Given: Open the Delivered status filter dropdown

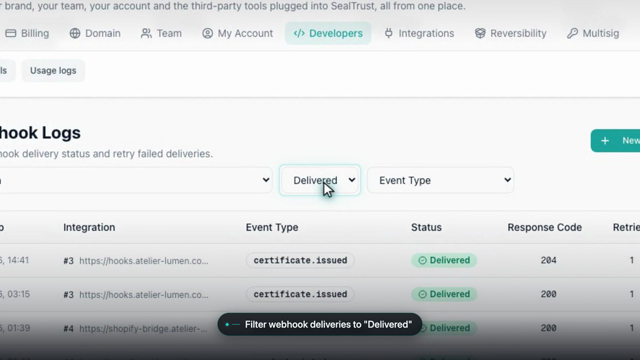Looking at the screenshot, I should [320, 180].
